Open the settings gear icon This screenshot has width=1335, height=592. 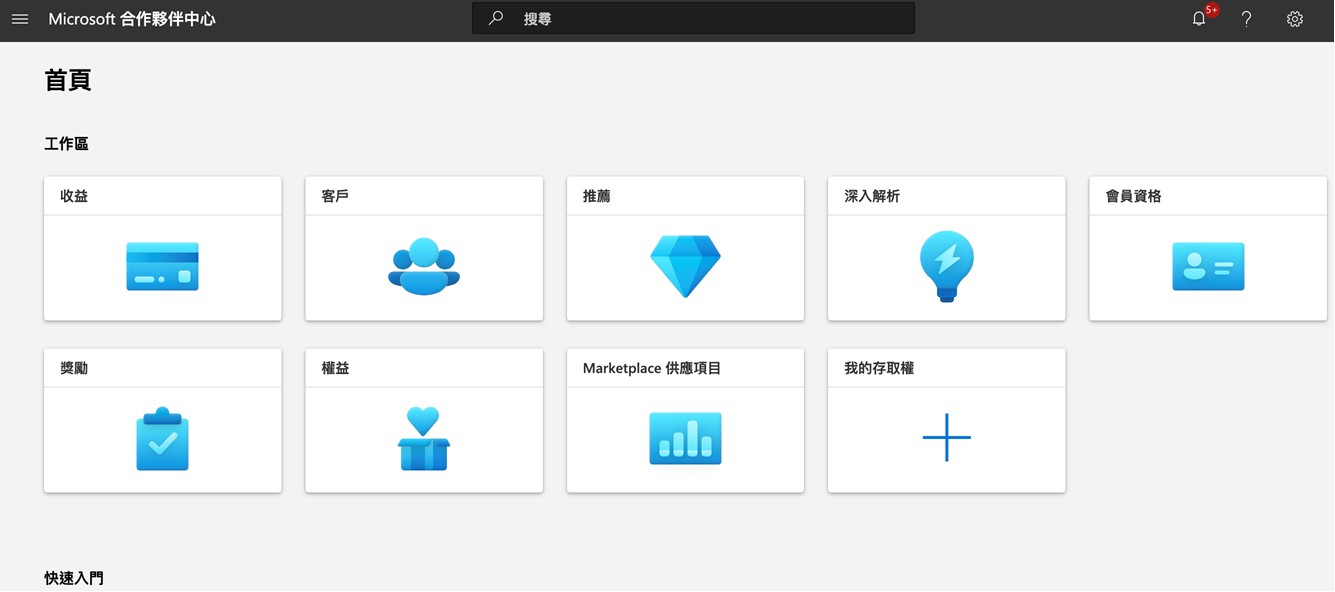[1295, 19]
